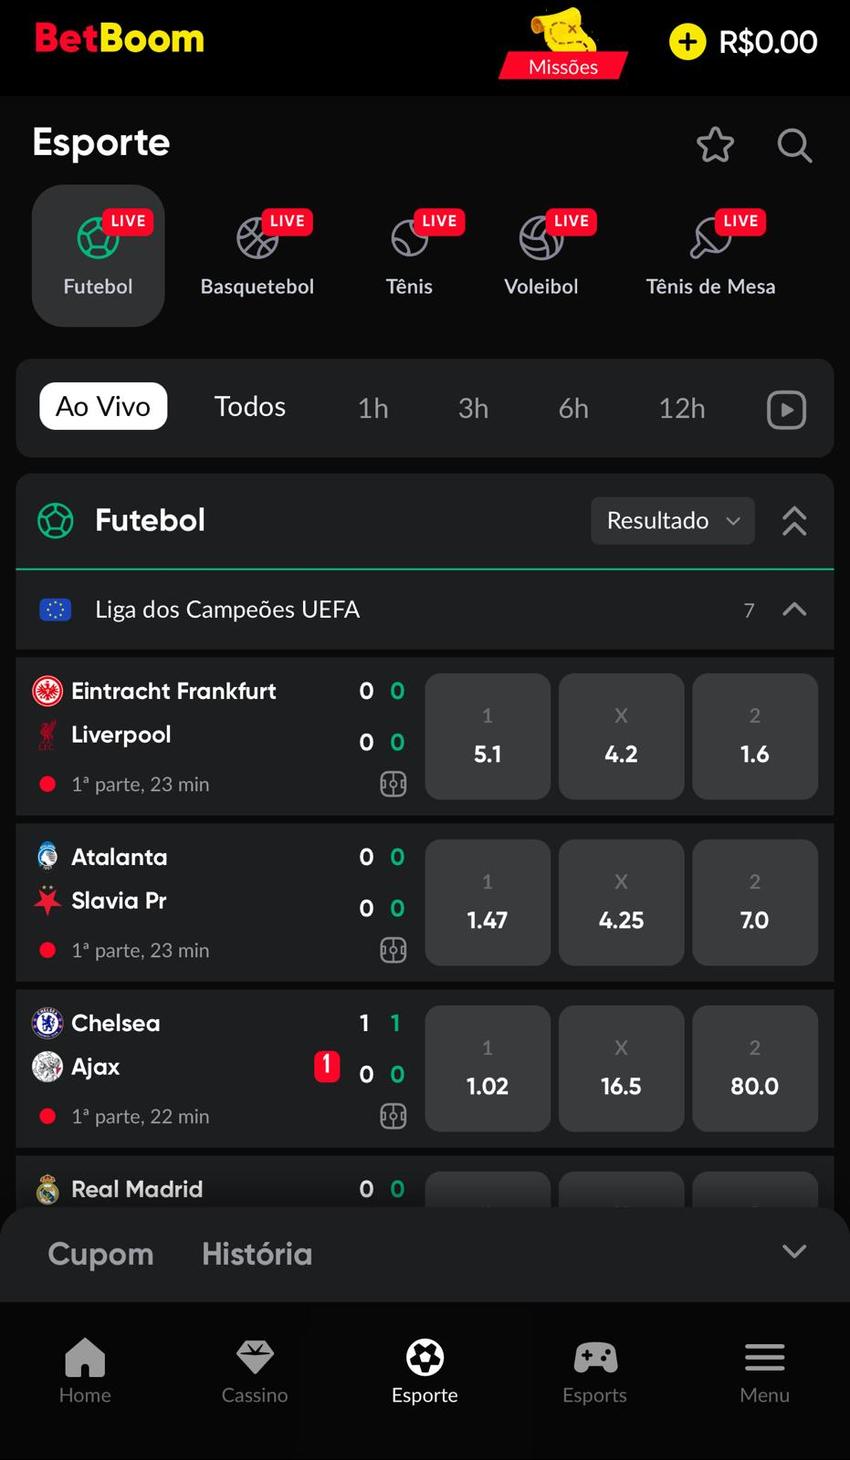Select the 3h time filter
This screenshot has height=1460, width=850.
click(x=472, y=406)
